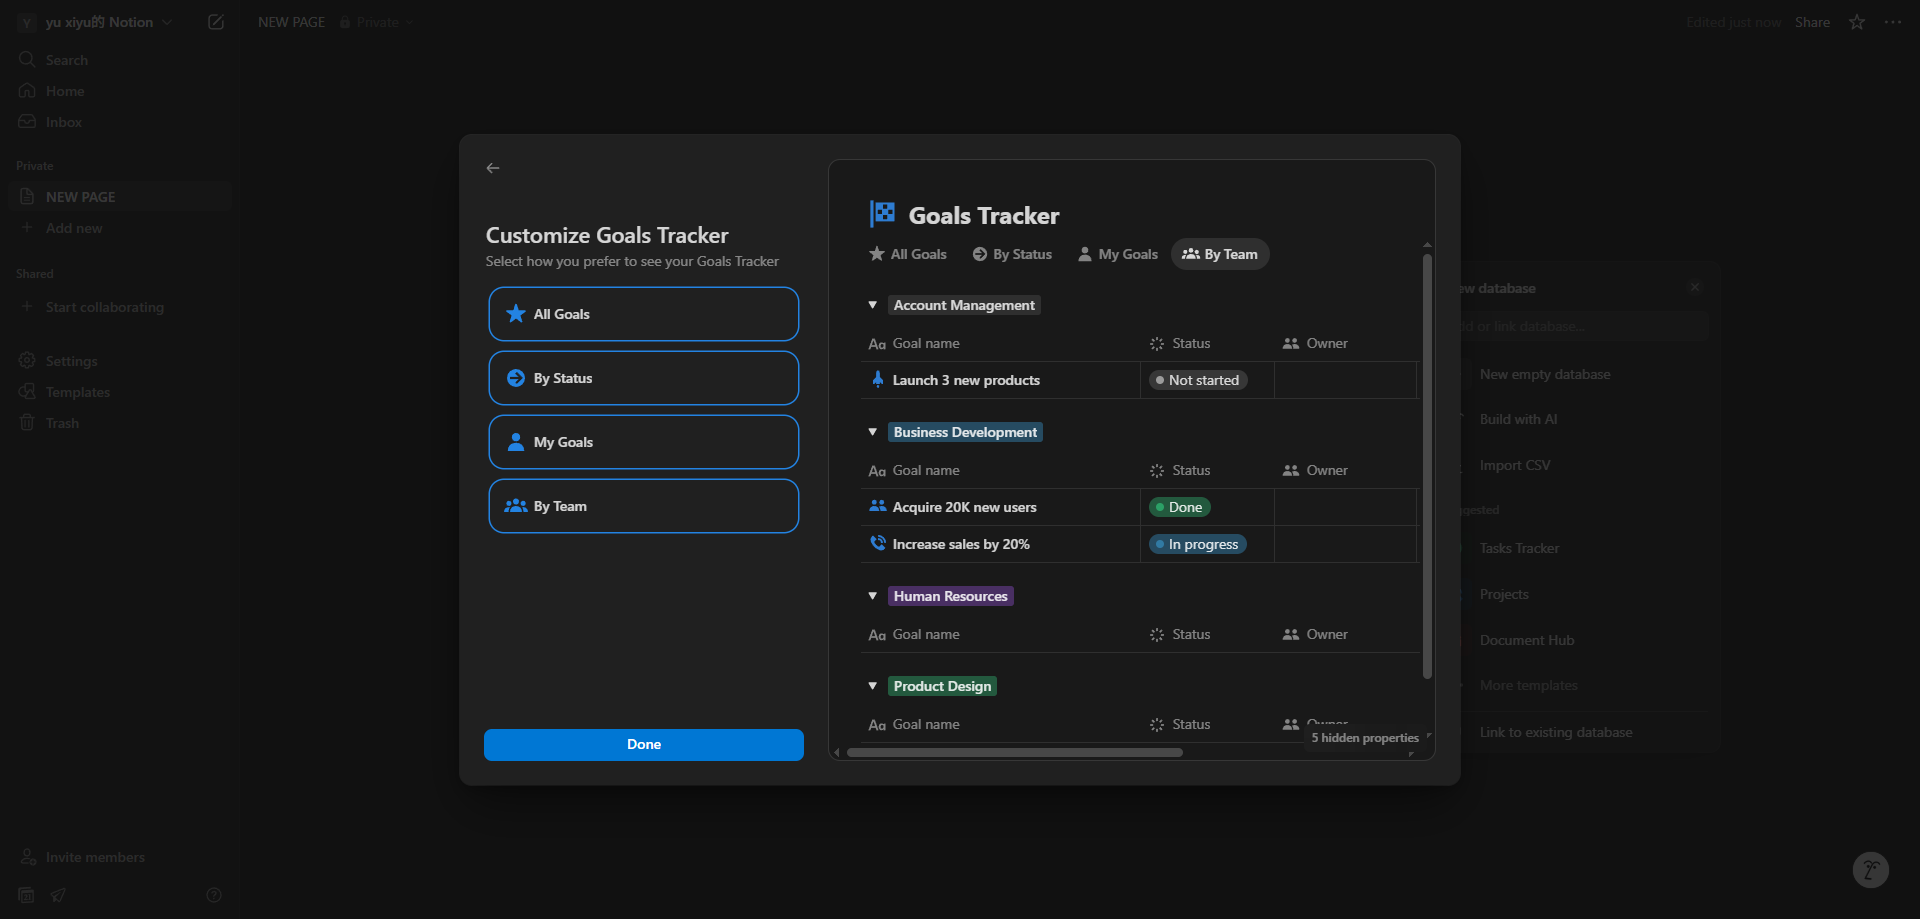
Task: Collapse the Account Management group
Action: point(873,305)
